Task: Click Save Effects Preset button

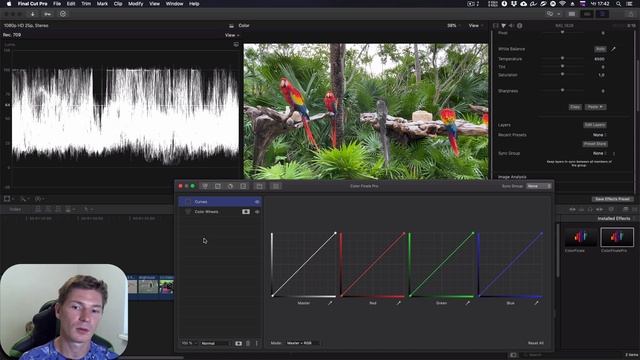Action: pyautogui.click(x=612, y=199)
